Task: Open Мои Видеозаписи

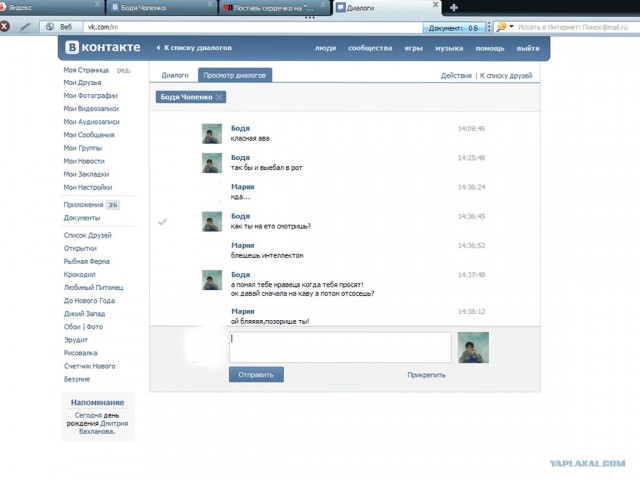Action: [x=91, y=109]
